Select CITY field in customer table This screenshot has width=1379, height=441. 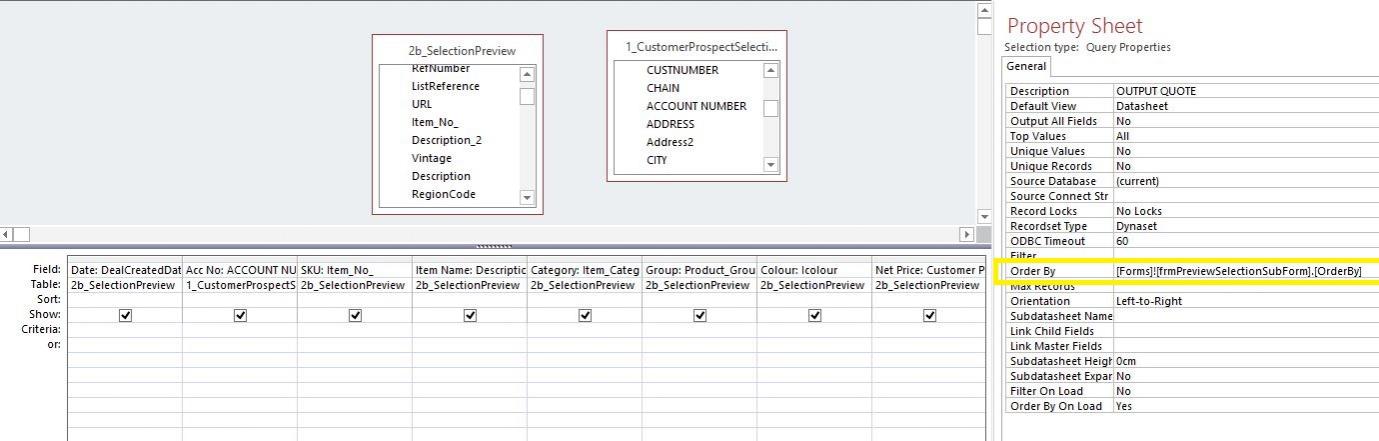[x=657, y=160]
